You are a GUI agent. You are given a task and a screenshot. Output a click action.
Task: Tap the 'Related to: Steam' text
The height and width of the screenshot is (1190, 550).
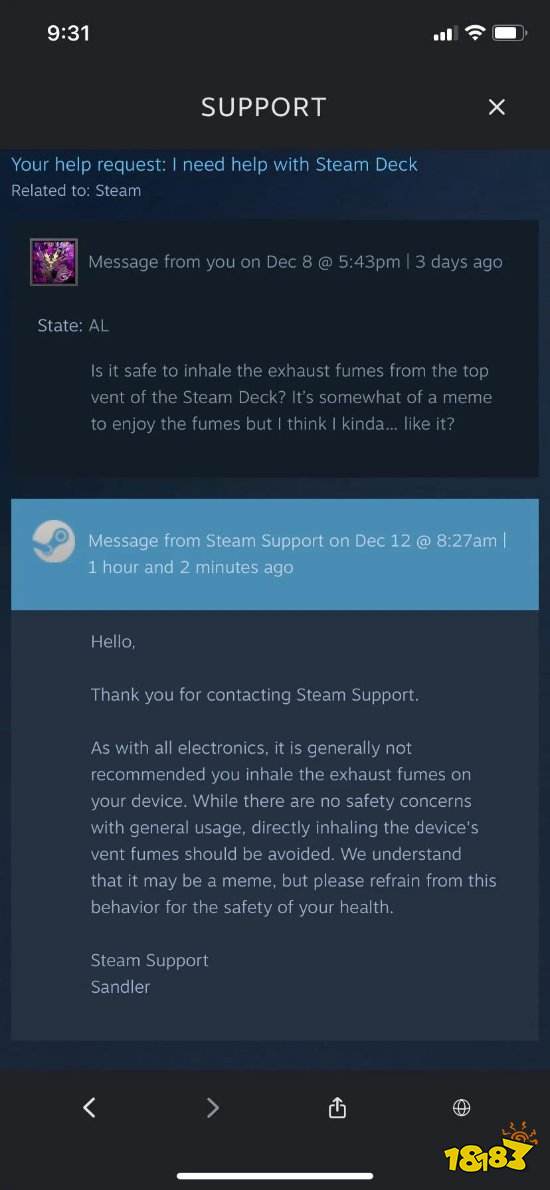tap(76, 190)
